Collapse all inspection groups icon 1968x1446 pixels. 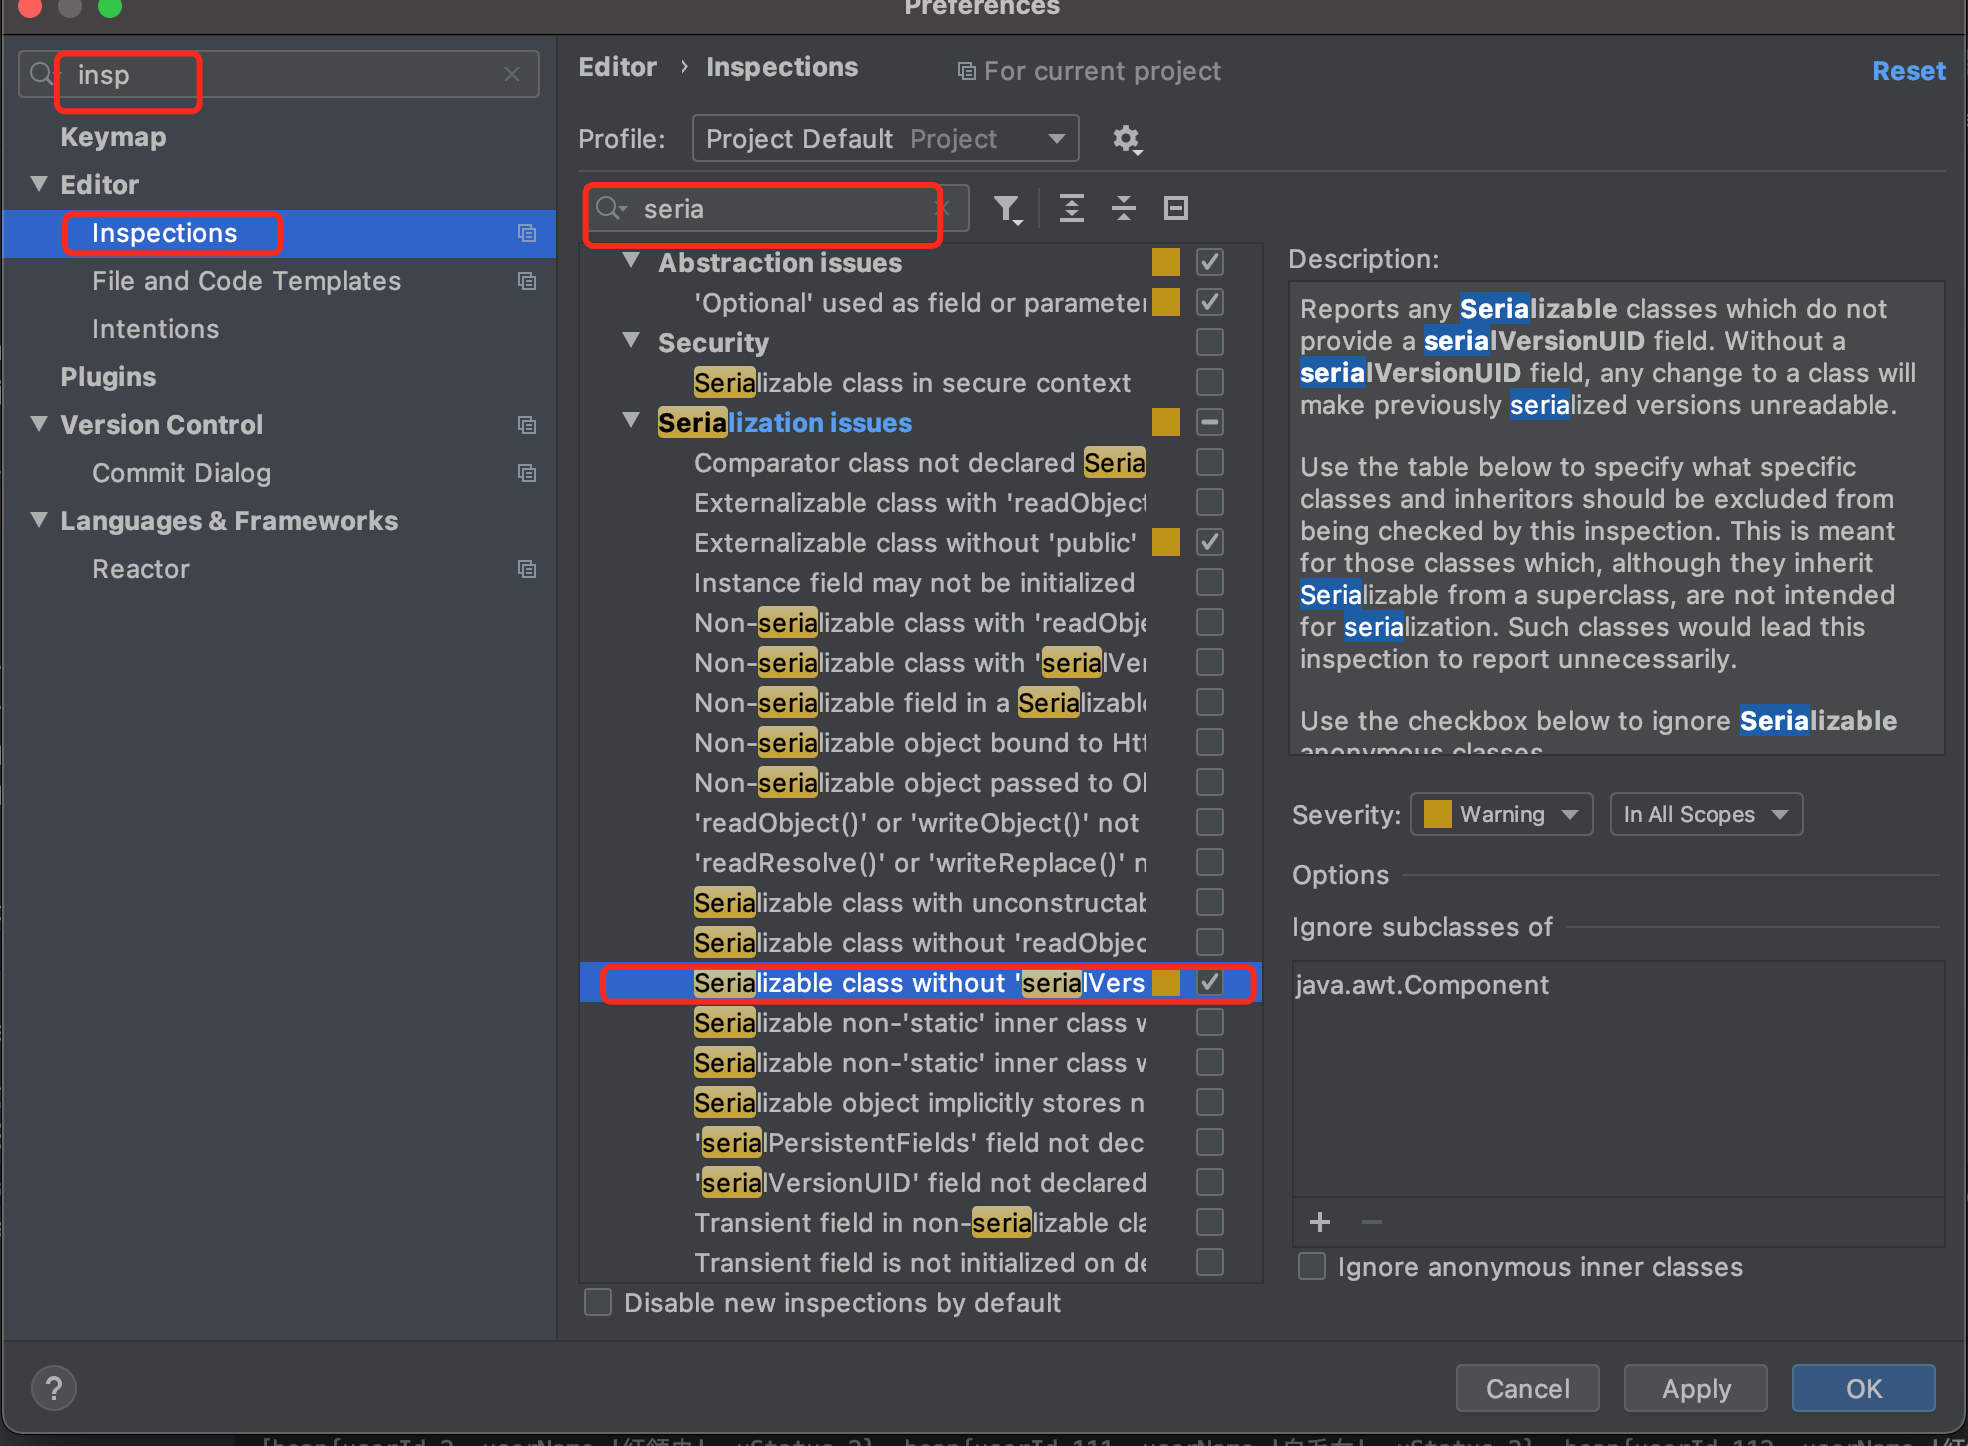click(1124, 208)
